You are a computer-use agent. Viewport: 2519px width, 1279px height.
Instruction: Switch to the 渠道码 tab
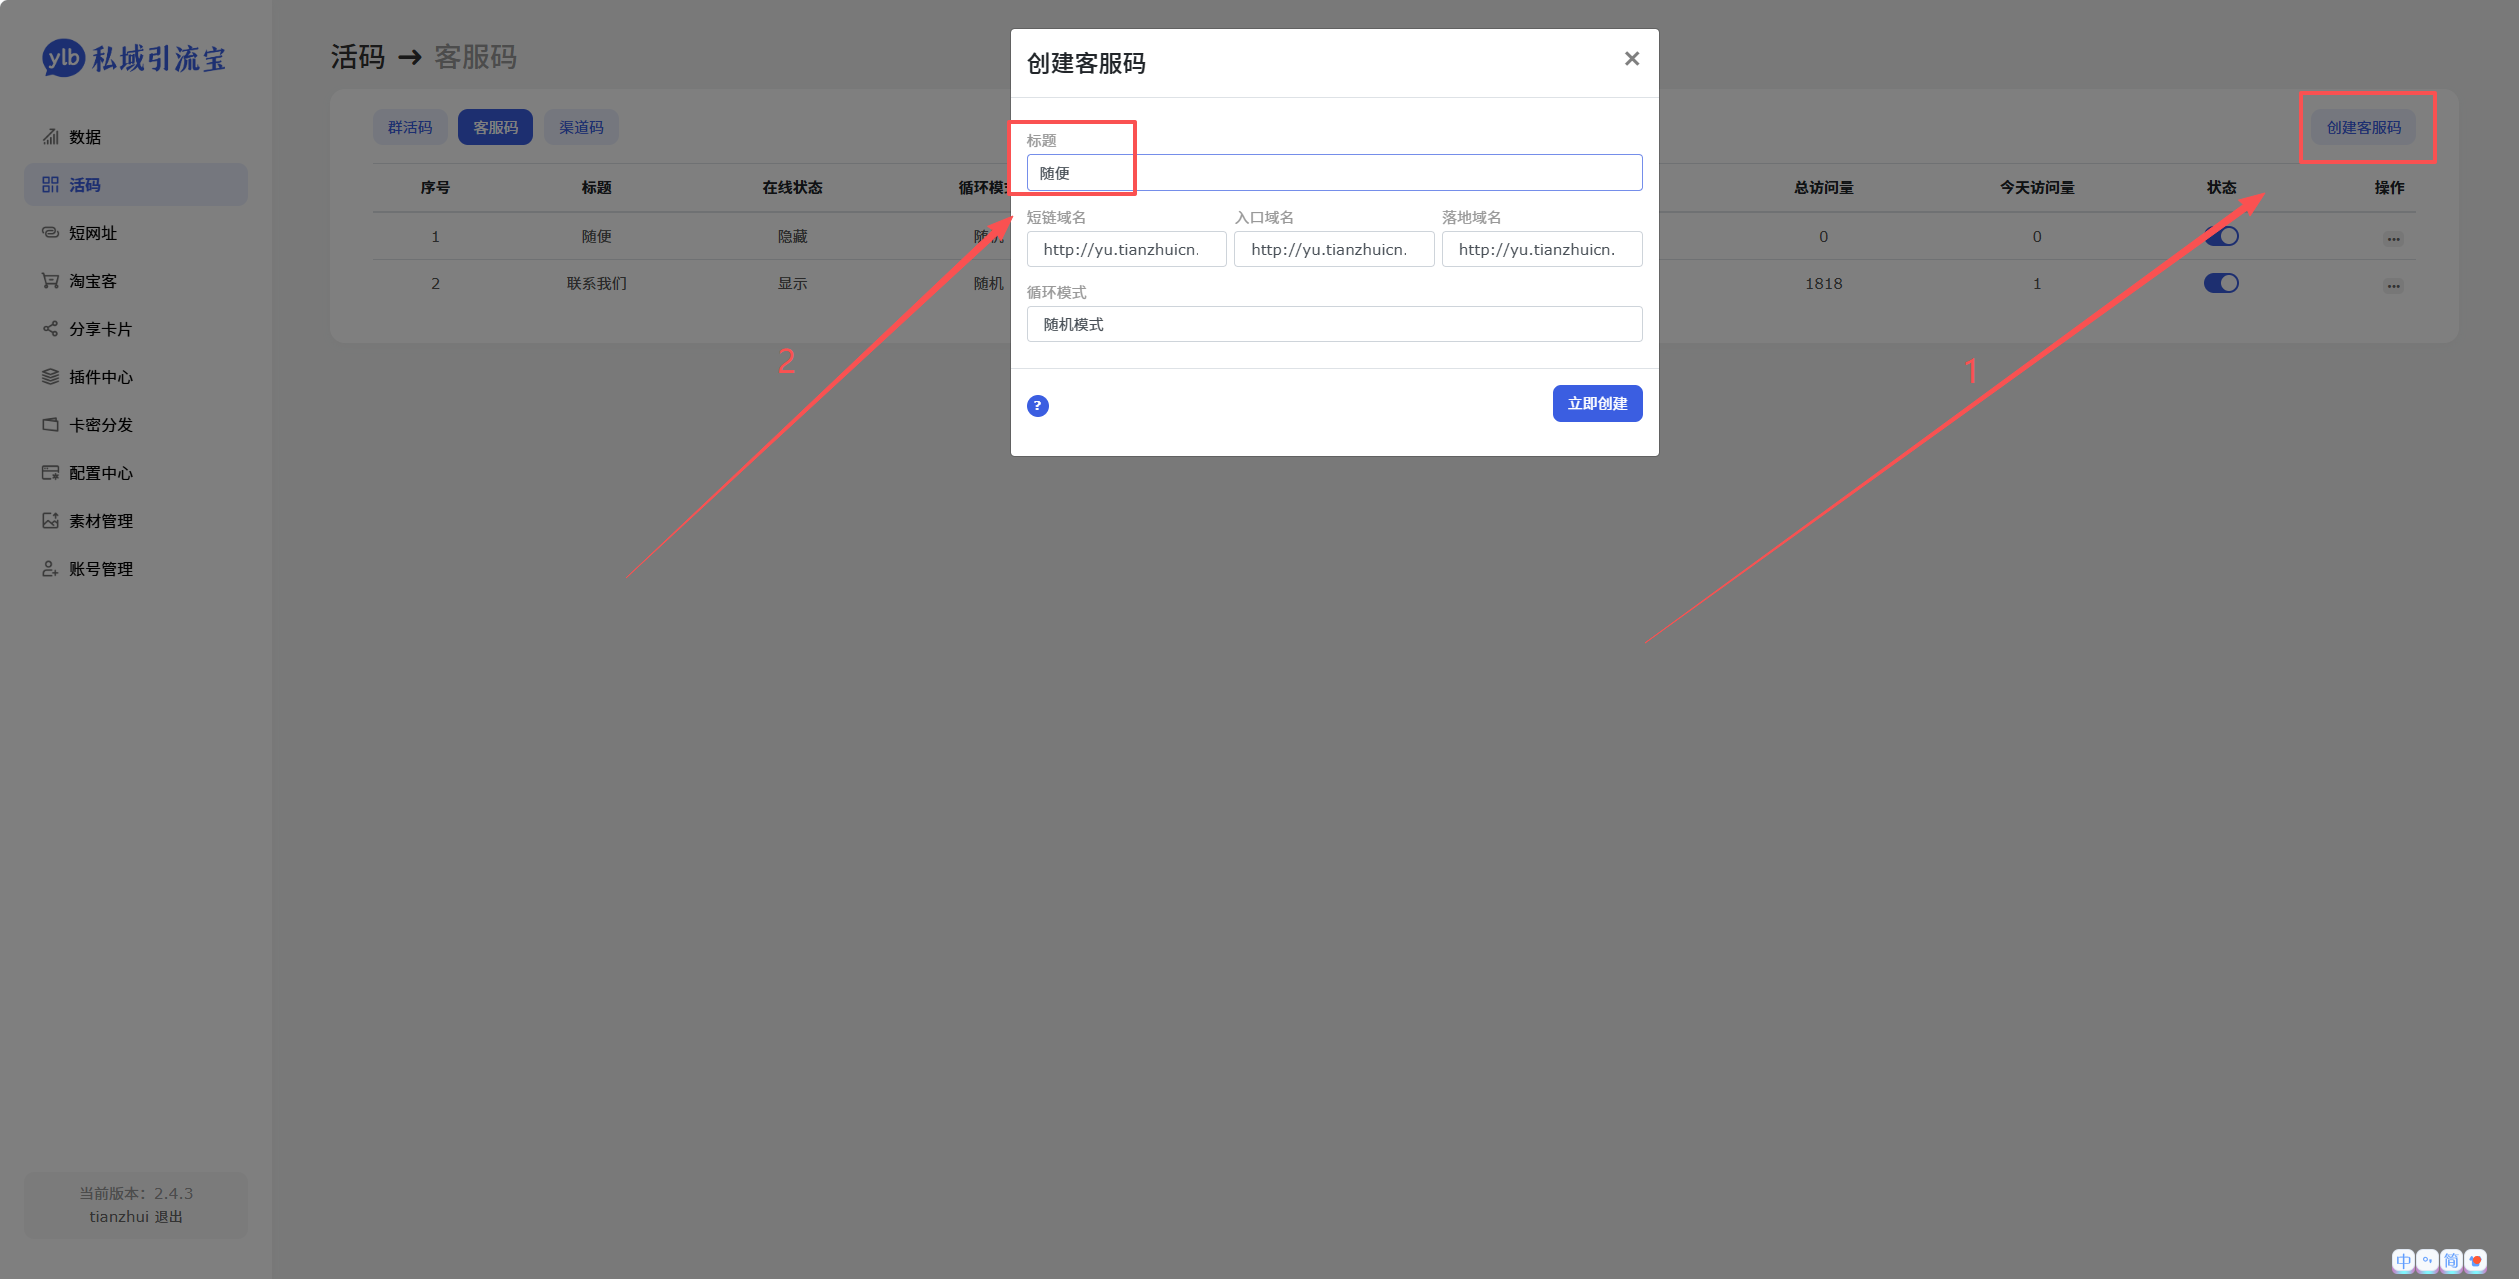[x=581, y=127]
